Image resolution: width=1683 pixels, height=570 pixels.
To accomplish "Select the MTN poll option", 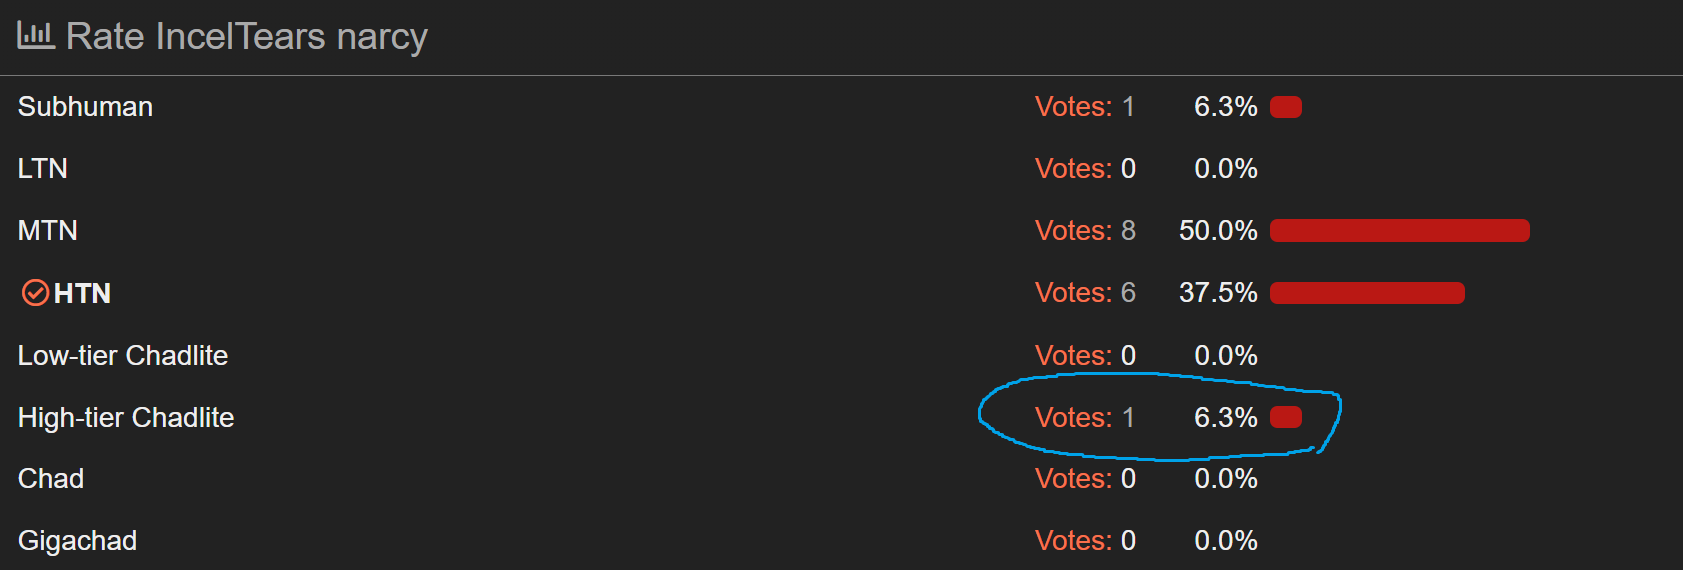I will pos(48,231).
